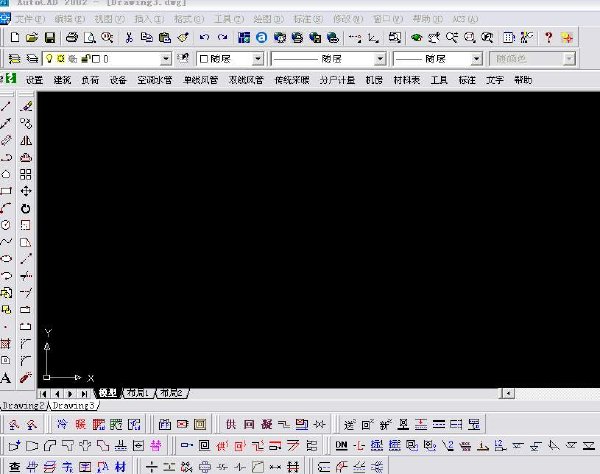This screenshot has width=600, height=474.
Task: Toggle layer 0 lock icon
Action: [x=85, y=59]
